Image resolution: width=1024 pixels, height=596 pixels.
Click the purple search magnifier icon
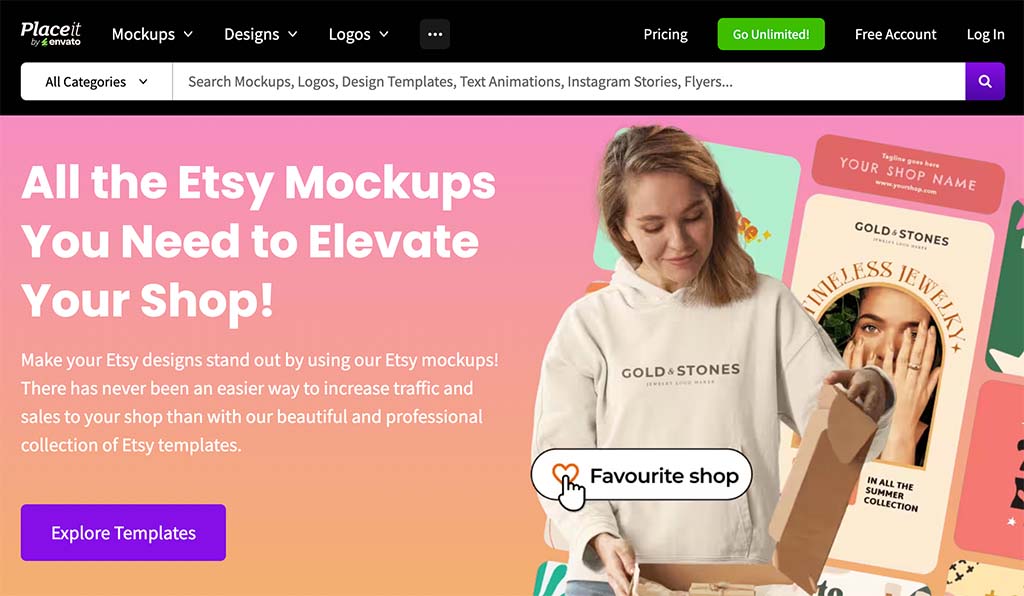[985, 82]
